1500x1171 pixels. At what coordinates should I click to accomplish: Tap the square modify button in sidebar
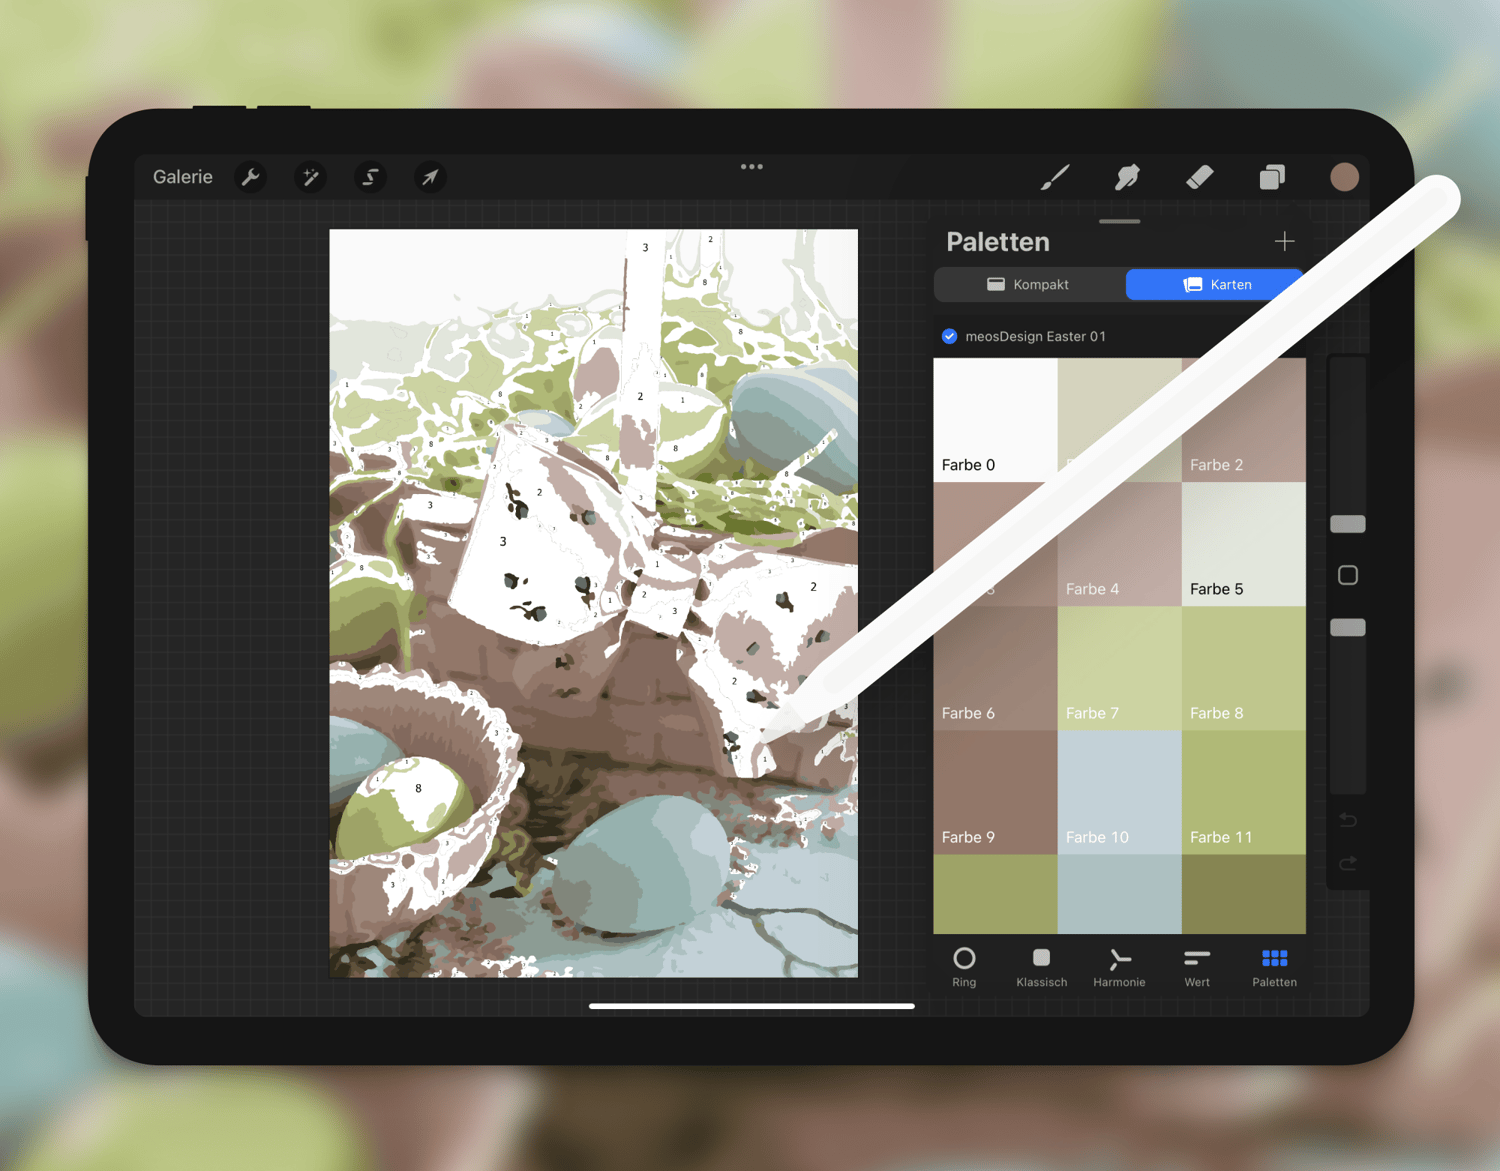[x=1348, y=575]
